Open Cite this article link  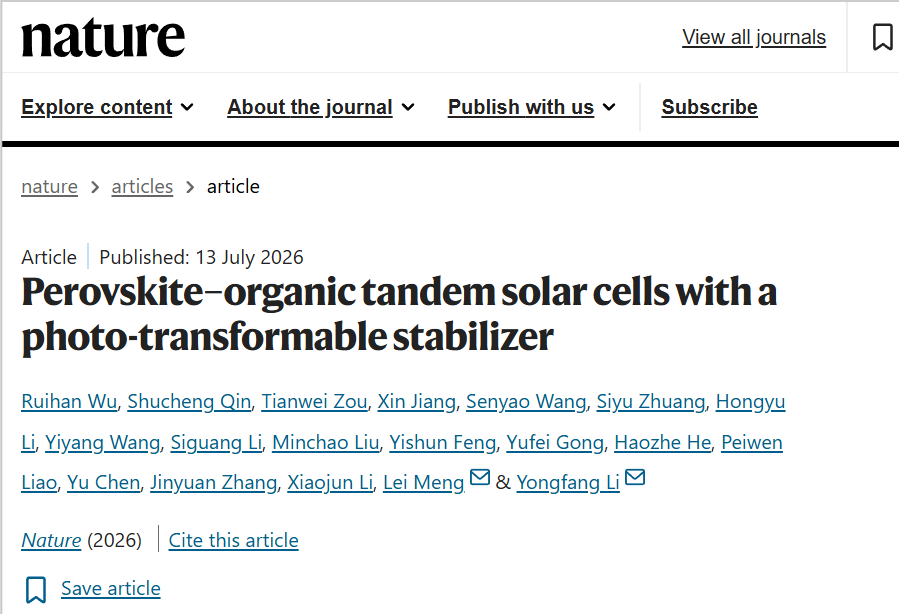(233, 541)
